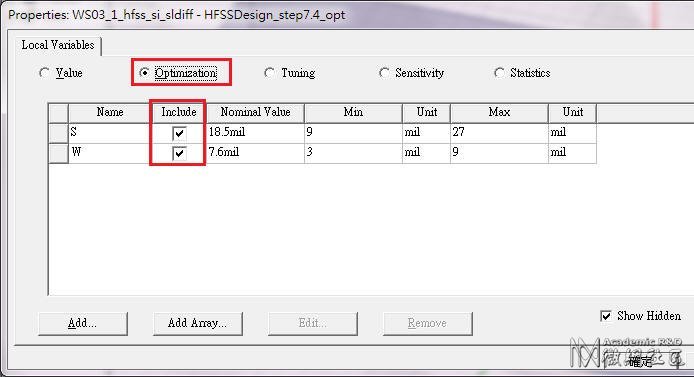Click the disabled Remove button
Viewport: 694px width, 377px height.
click(x=428, y=323)
